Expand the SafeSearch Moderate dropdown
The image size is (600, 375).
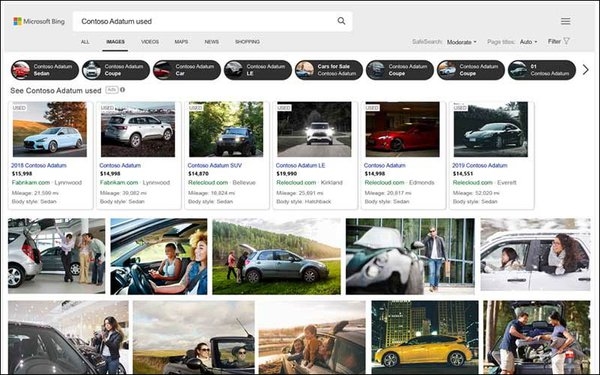point(461,42)
